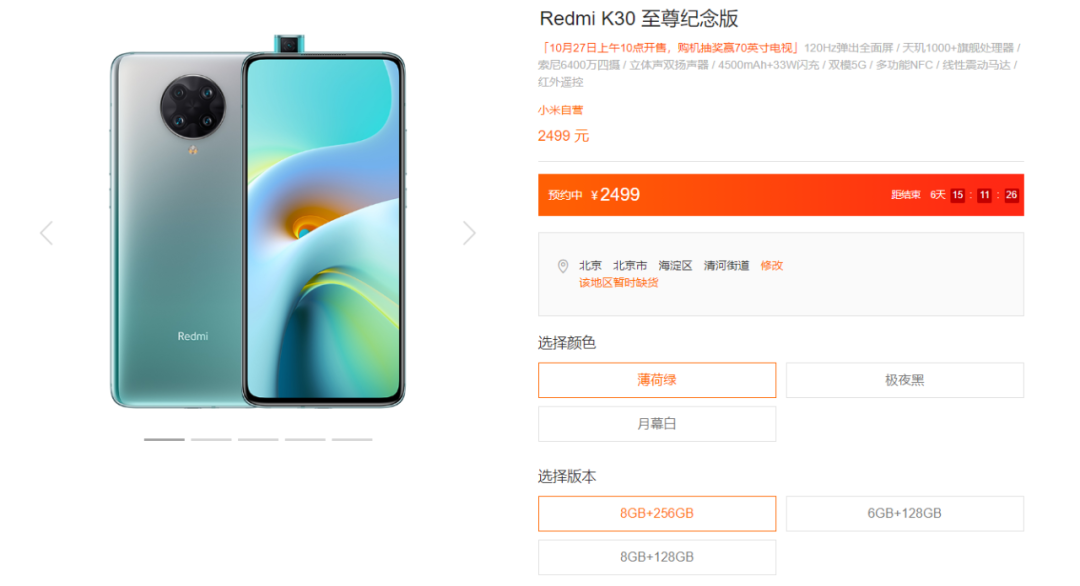1080x586 pixels.
Task: Click the 距结束 countdown timer
Action: tap(954, 195)
